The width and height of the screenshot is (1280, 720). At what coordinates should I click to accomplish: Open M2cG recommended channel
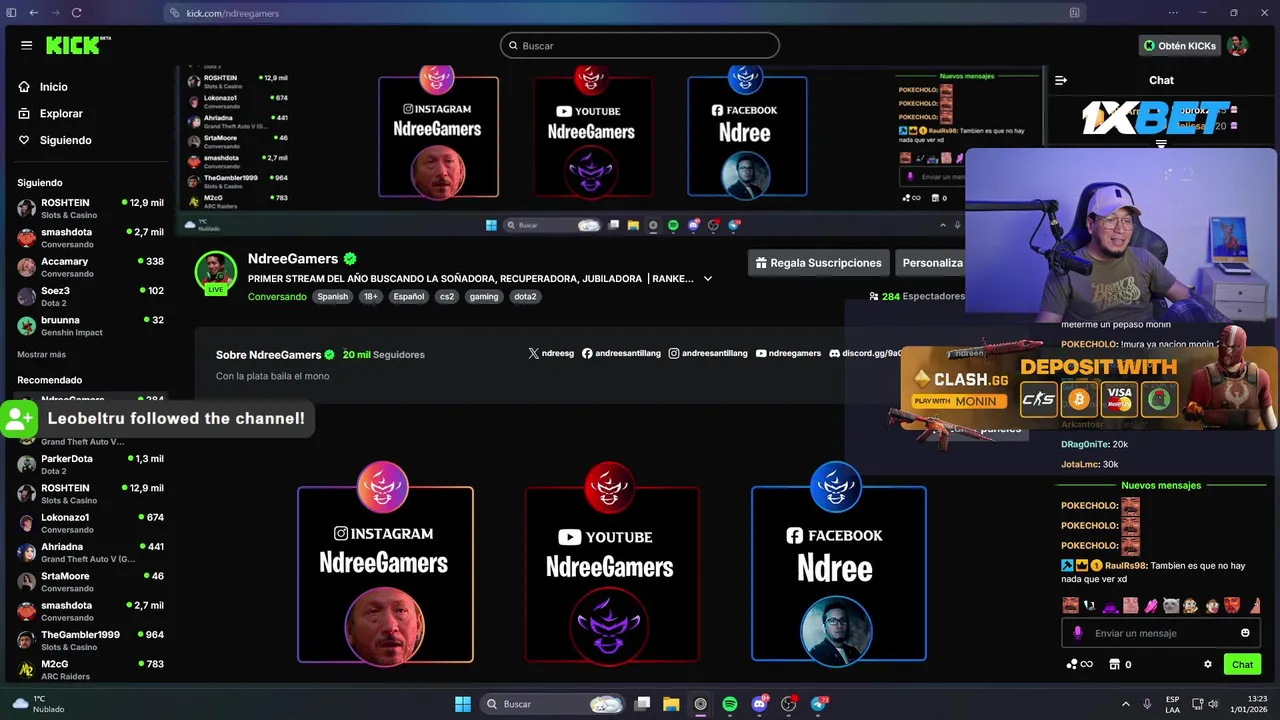click(x=90, y=669)
